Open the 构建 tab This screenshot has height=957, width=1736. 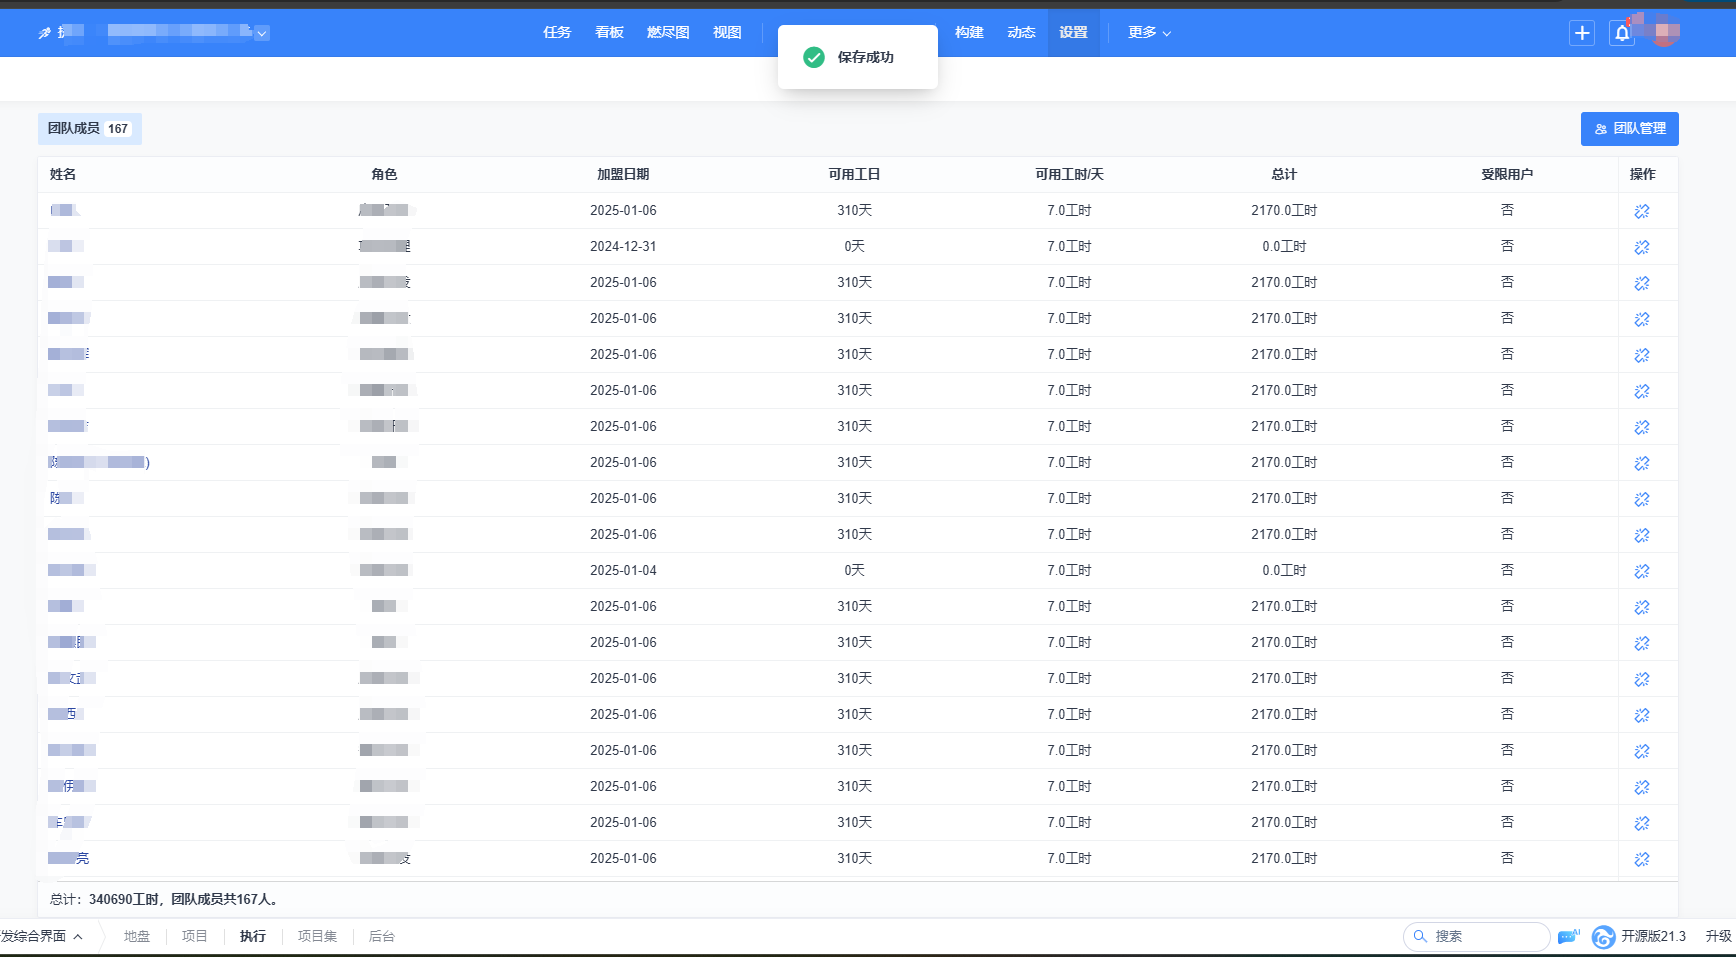coord(969,33)
